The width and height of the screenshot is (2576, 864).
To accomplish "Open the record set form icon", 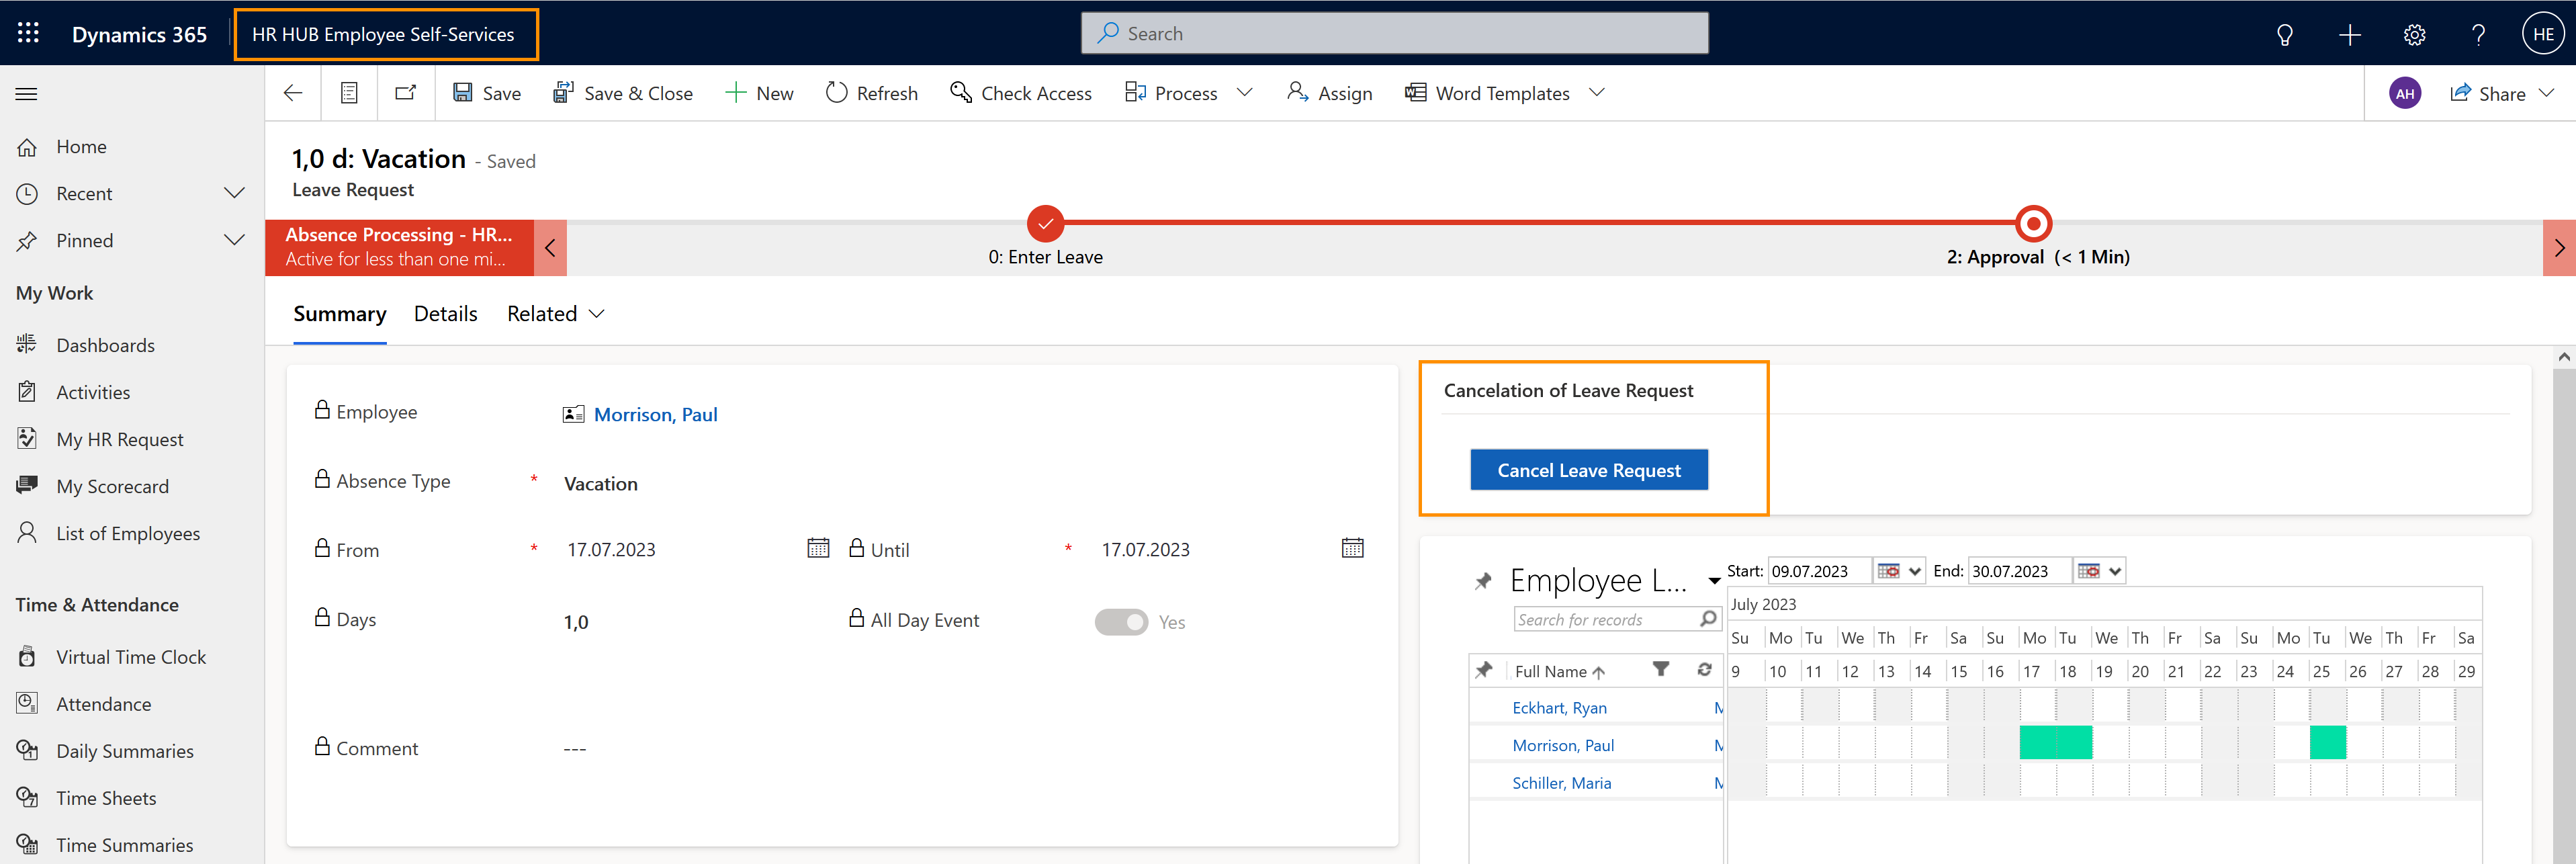I will coord(349,93).
